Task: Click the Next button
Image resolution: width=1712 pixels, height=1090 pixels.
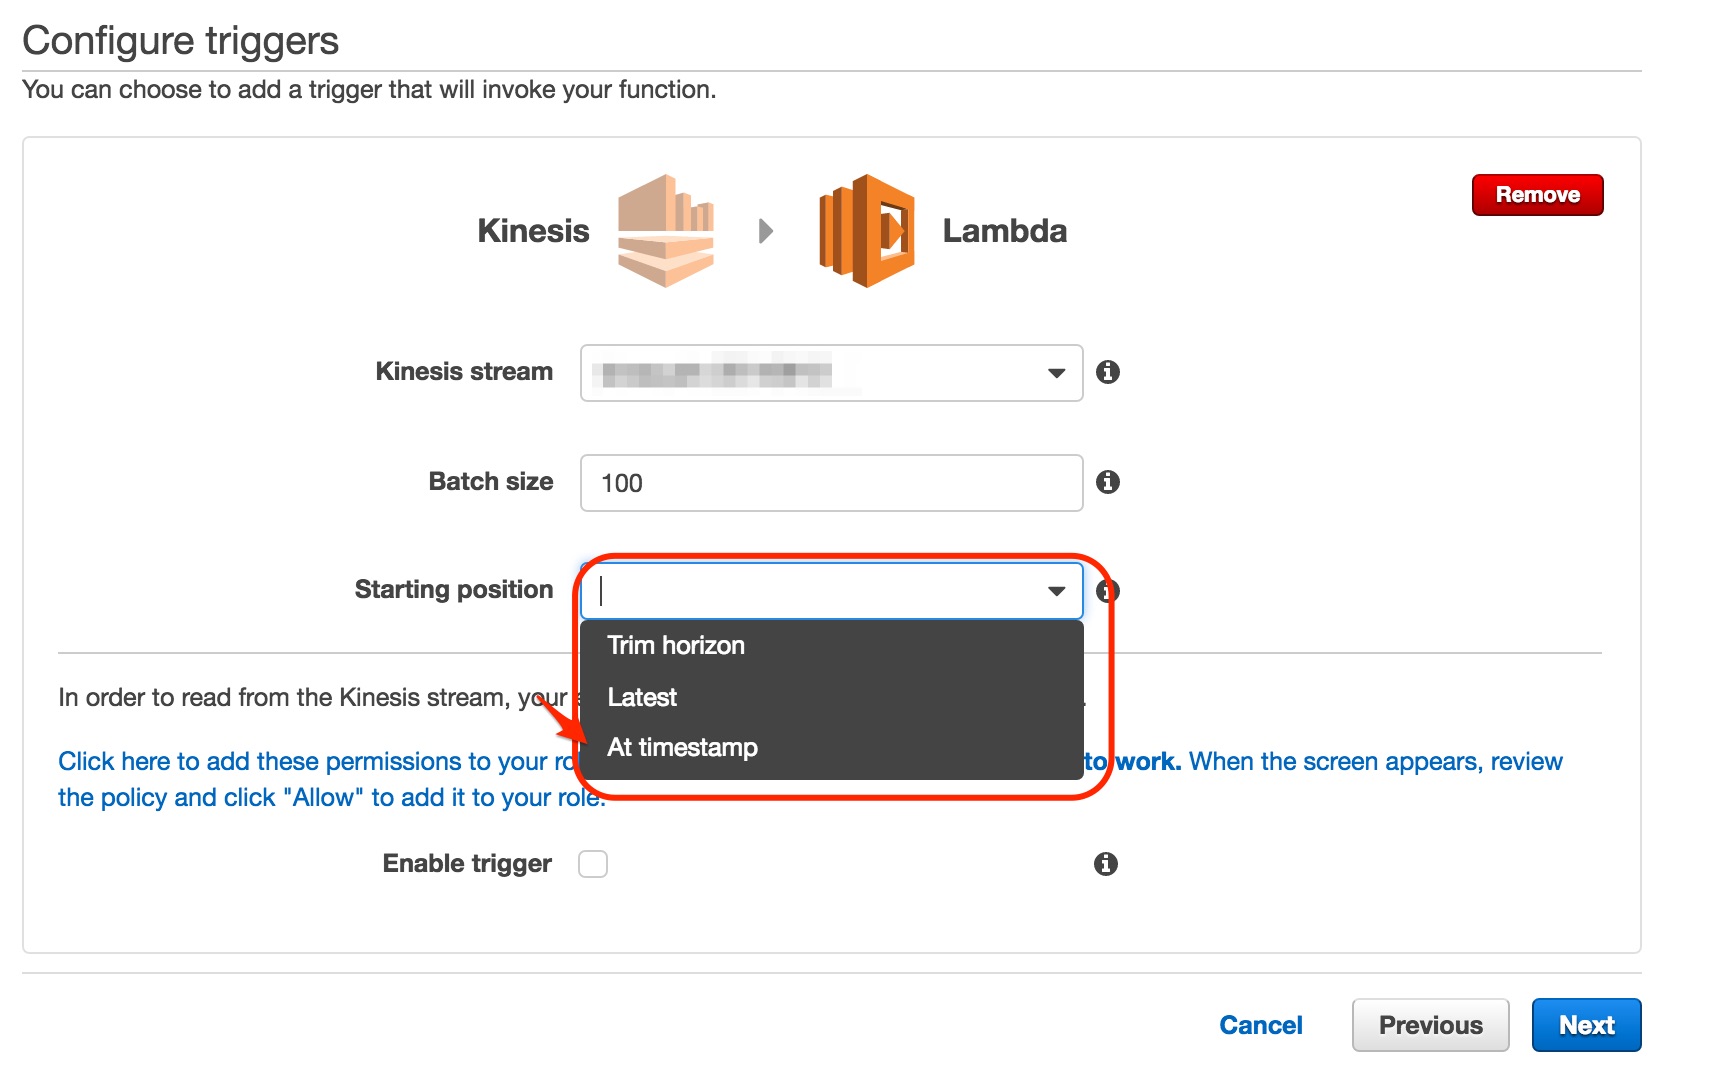Action: 1586,1024
